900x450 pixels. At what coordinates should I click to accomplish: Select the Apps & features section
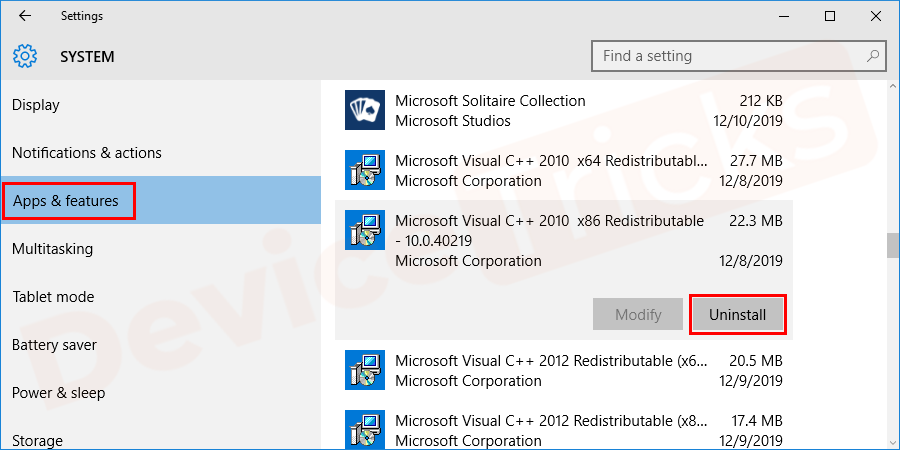point(66,201)
